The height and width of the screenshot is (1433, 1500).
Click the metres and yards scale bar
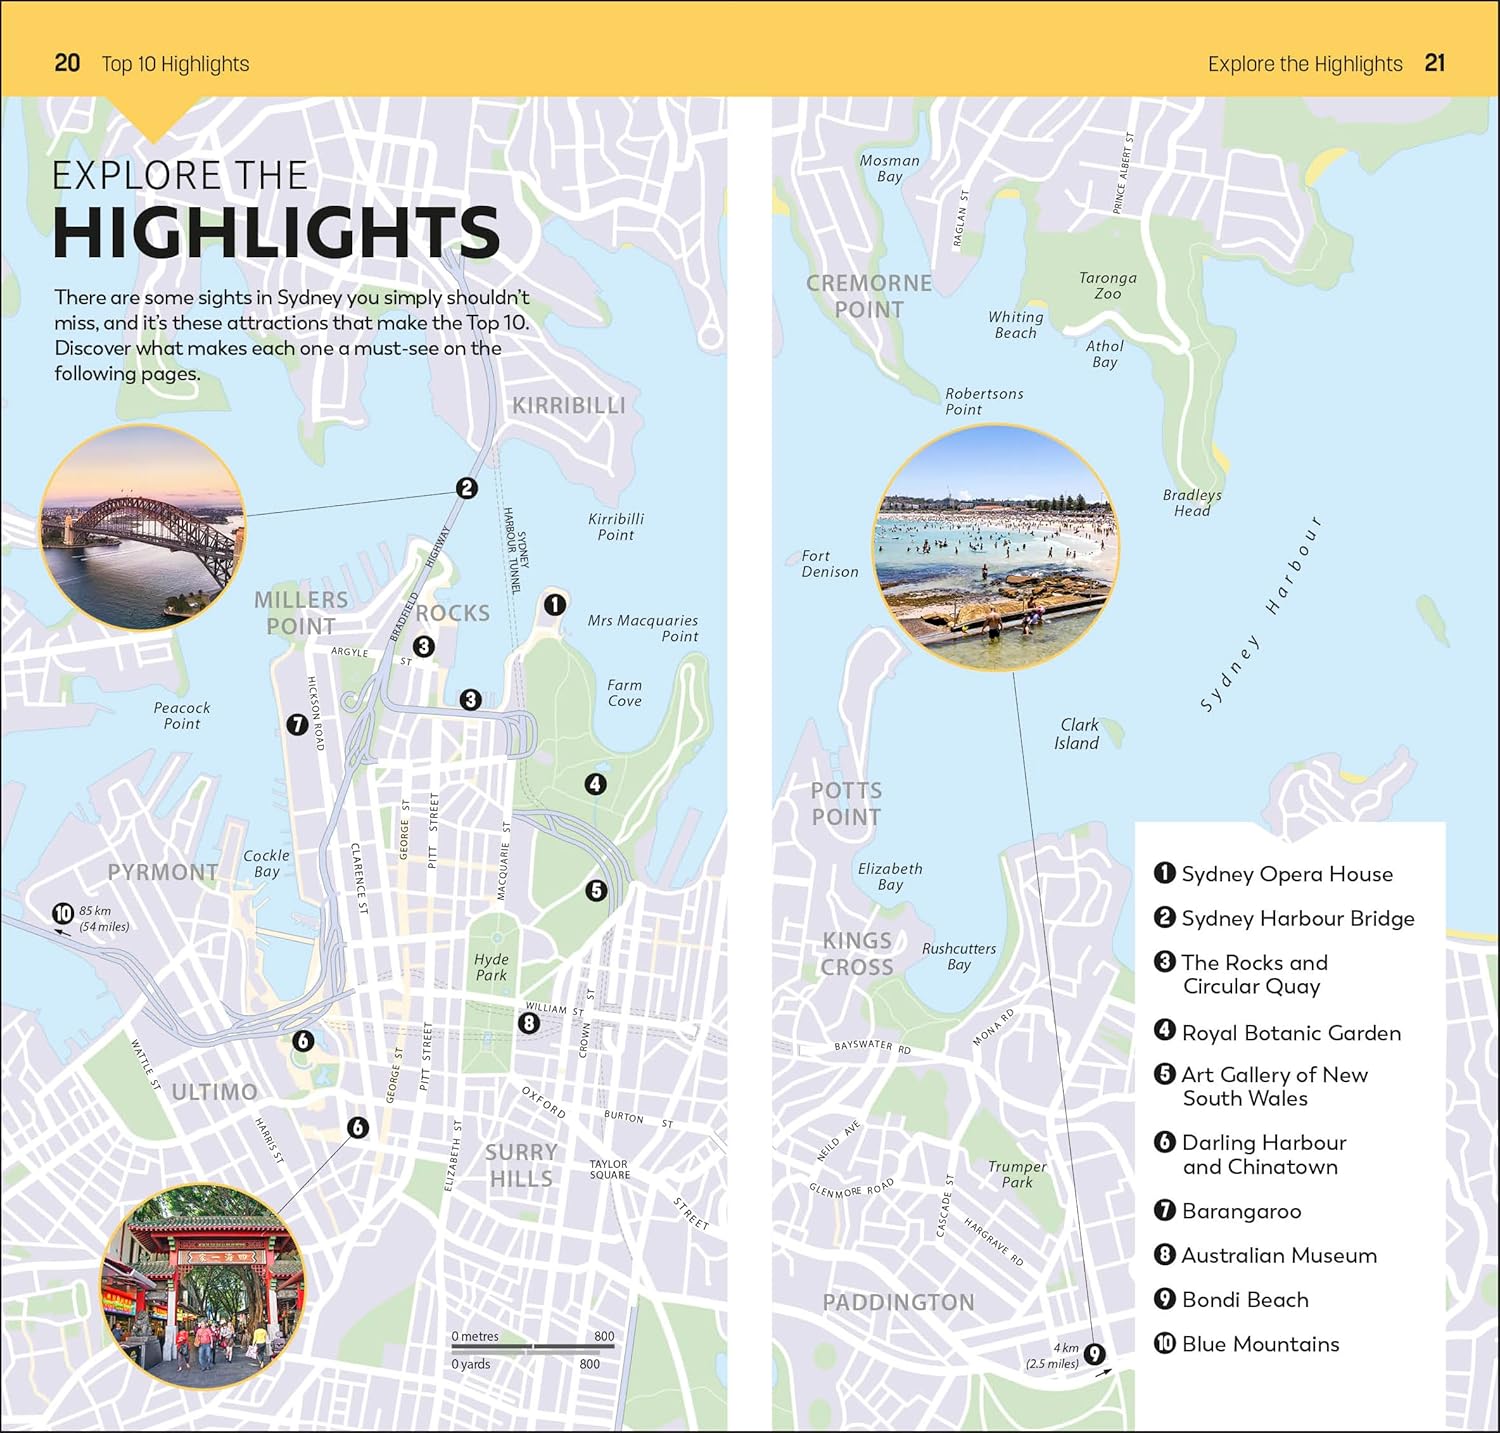[532, 1349]
